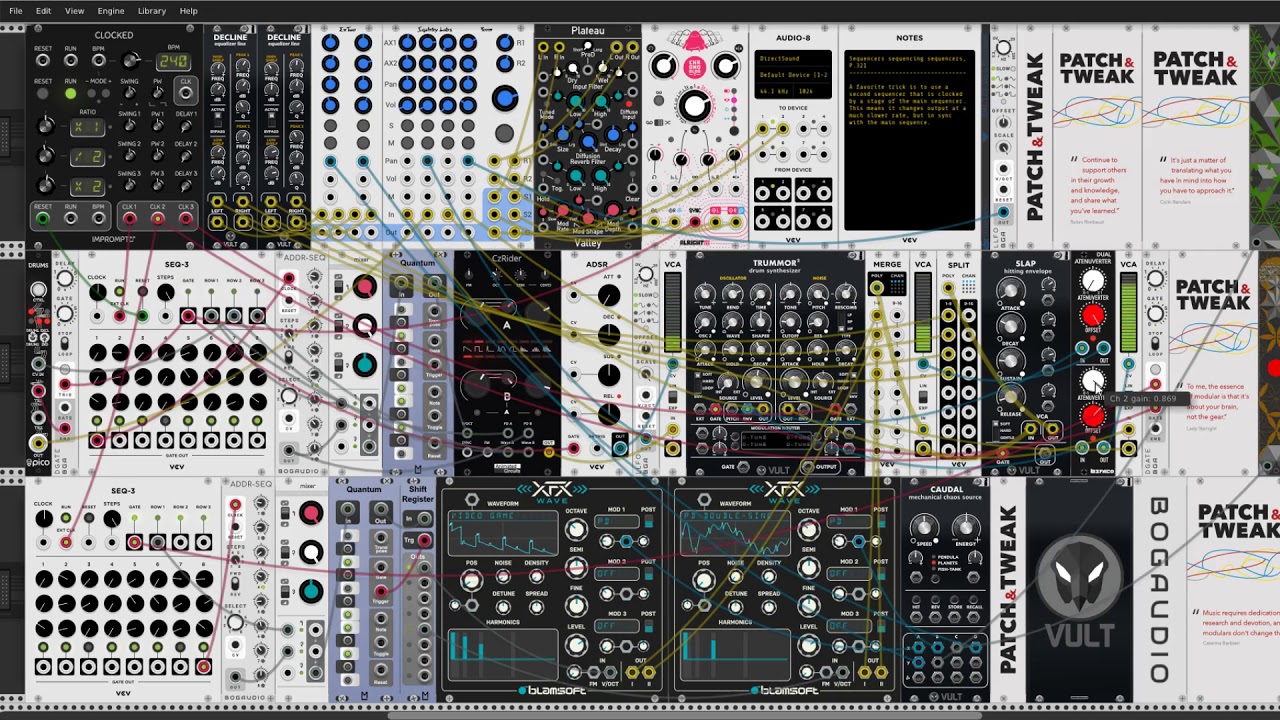The width and height of the screenshot is (1280, 720).
Task: Click the RESET button on Clocked module
Action: click(x=43, y=94)
